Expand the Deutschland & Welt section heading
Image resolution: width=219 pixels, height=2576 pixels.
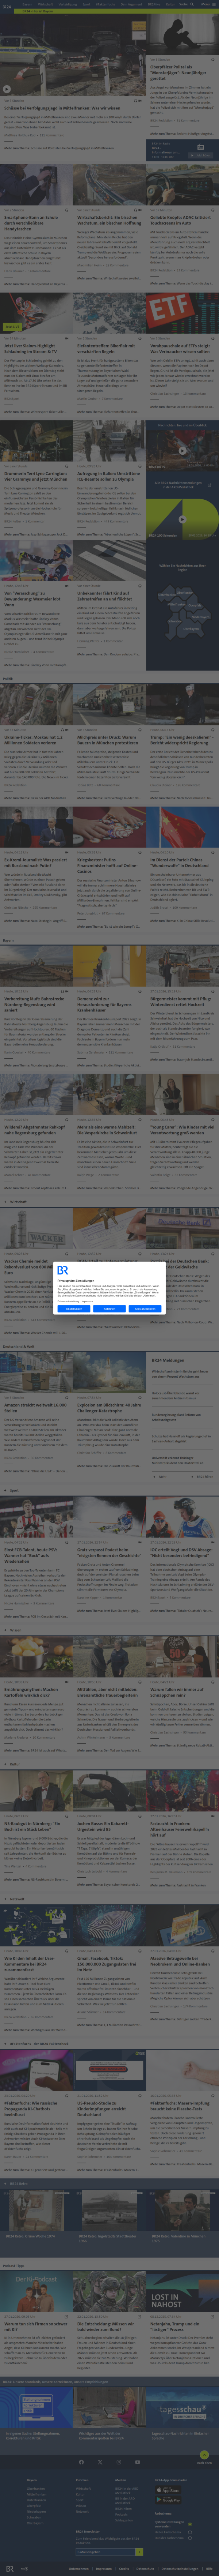point(18,1346)
